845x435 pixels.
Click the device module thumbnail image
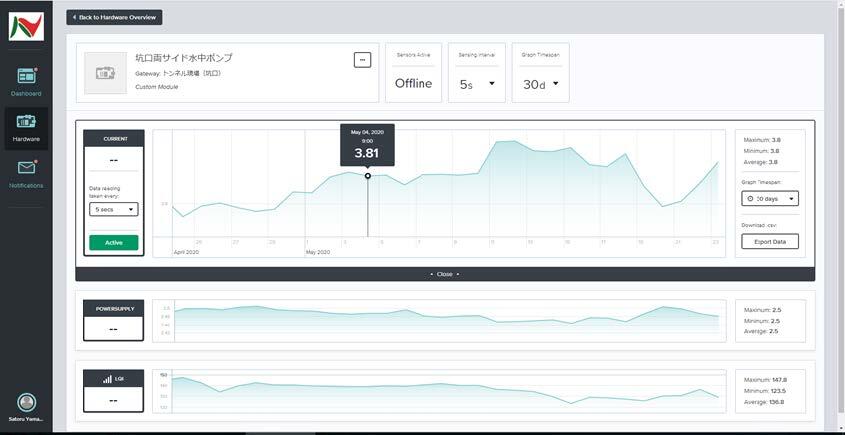(x=105, y=73)
